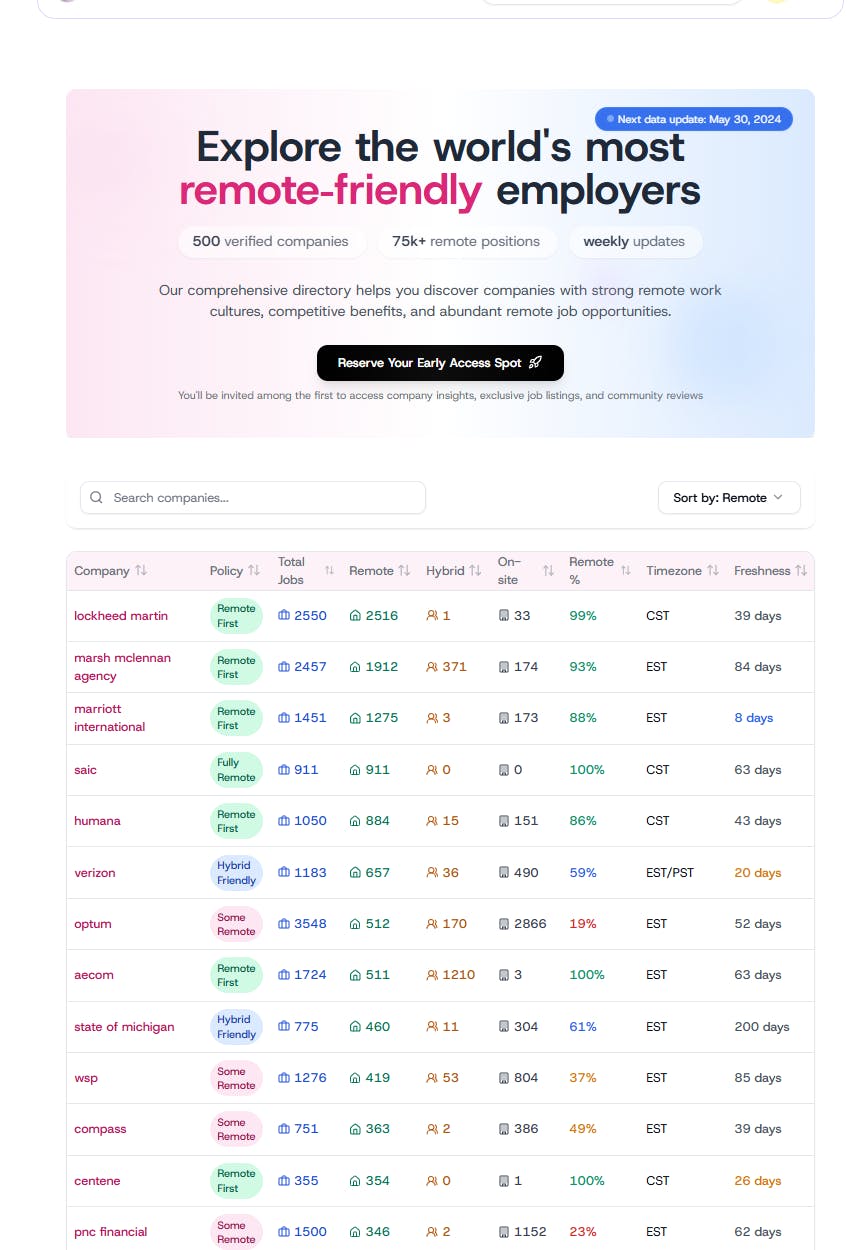Open the optum company link
The image size is (853, 1250).
point(93,924)
